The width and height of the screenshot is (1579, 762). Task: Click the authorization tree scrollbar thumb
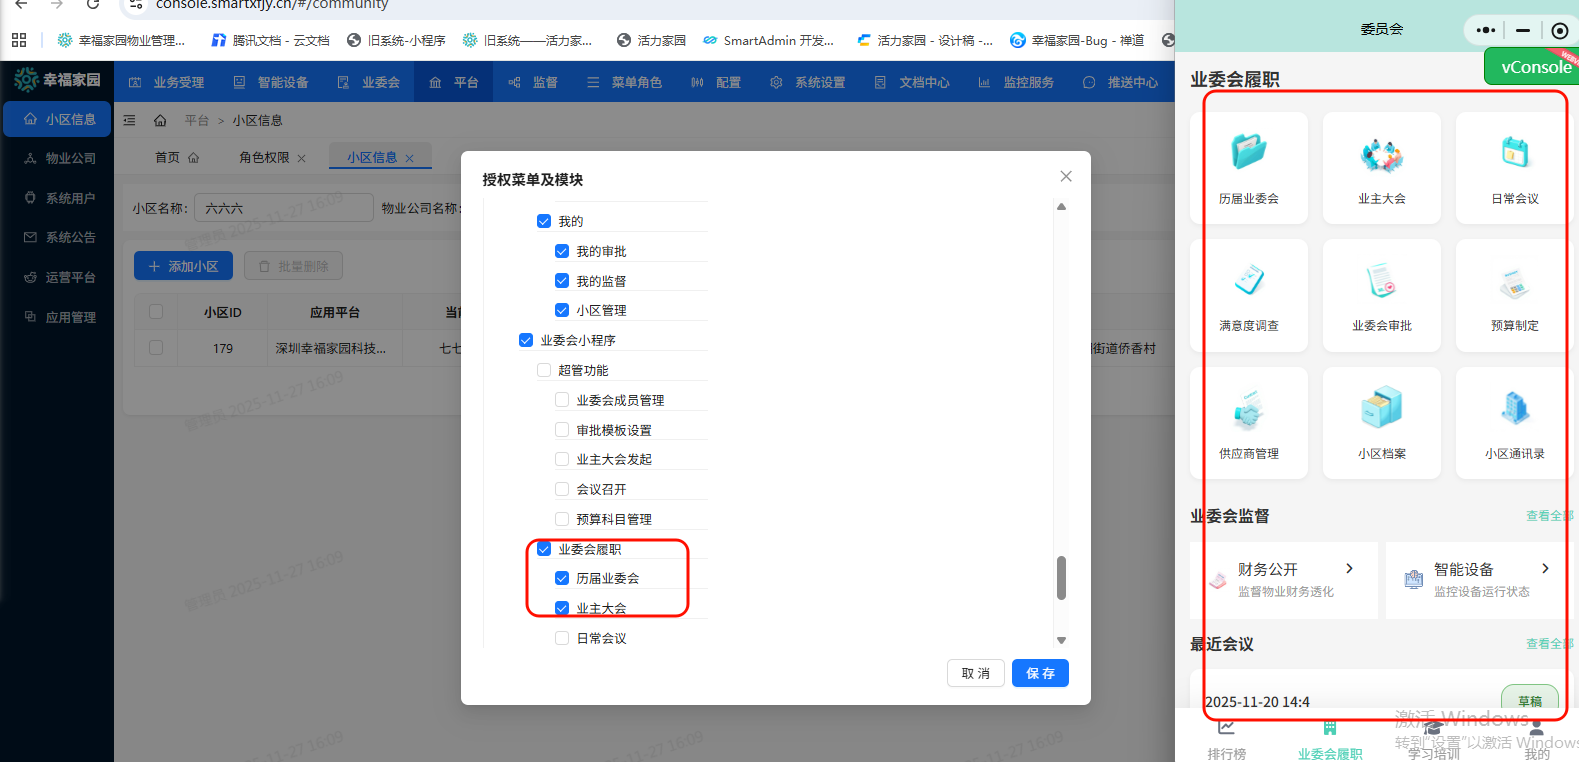(x=1061, y=578)
